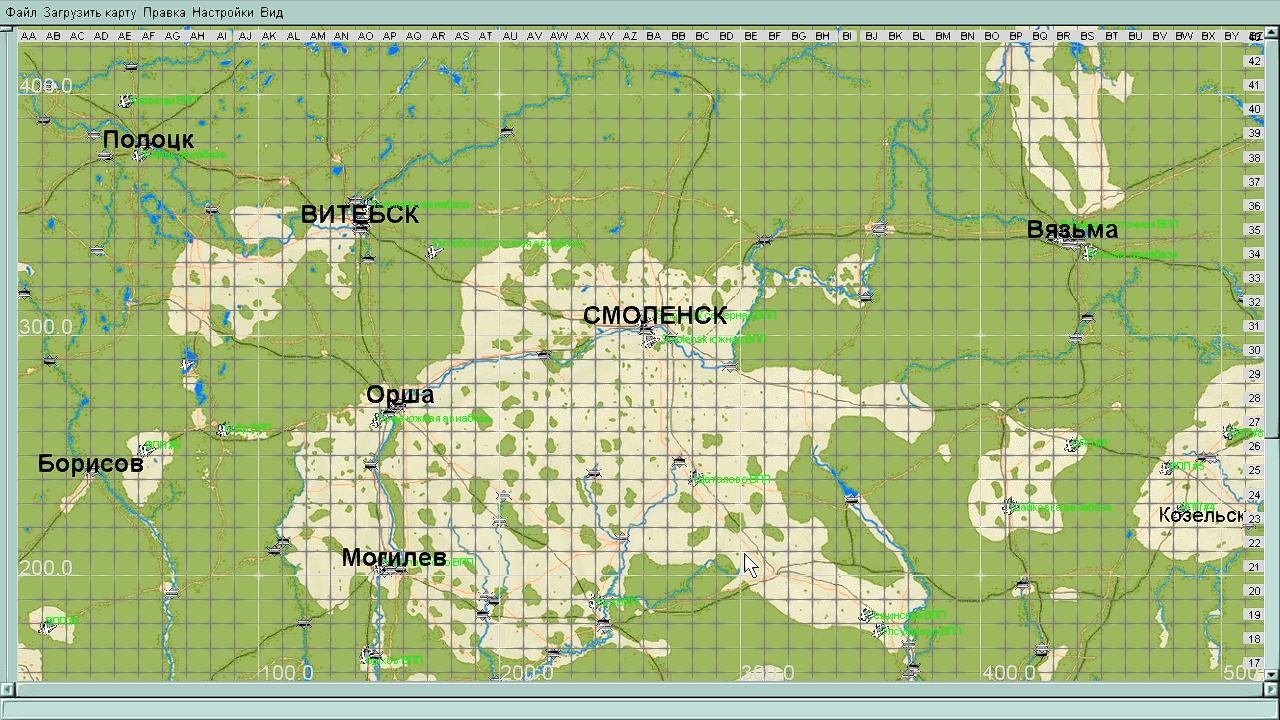Open the Вид menu

(271, 12)
